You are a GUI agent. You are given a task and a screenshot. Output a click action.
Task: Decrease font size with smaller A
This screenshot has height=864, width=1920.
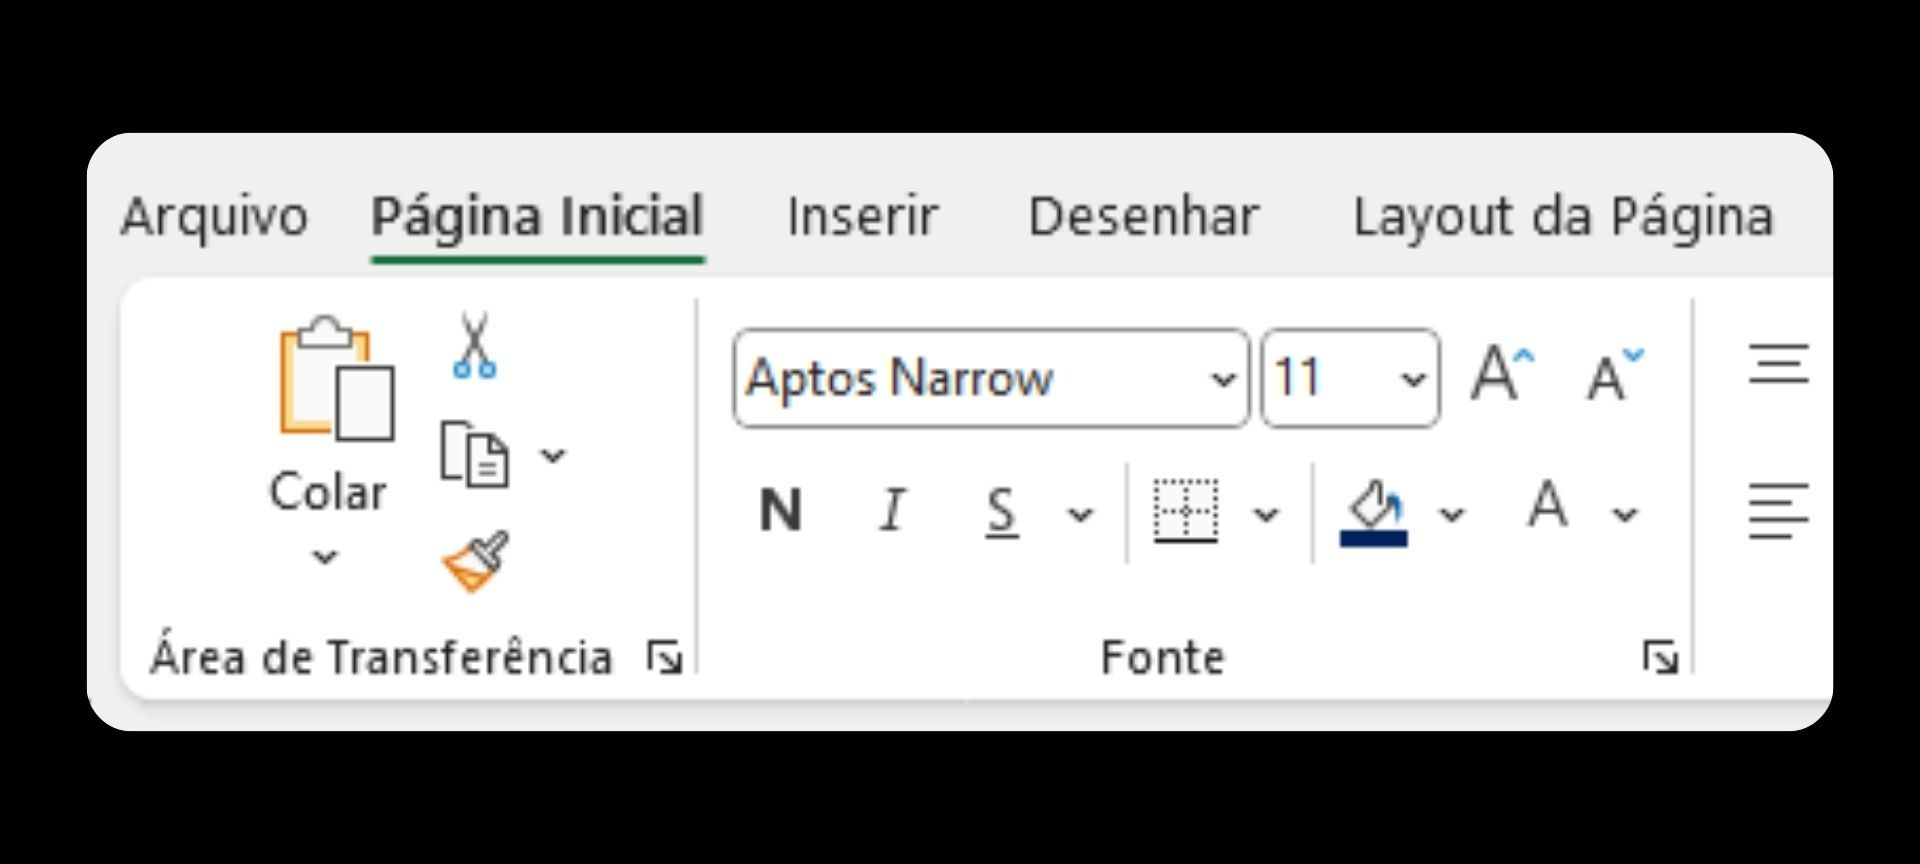pyautogui.click(x=1613, y=376)
